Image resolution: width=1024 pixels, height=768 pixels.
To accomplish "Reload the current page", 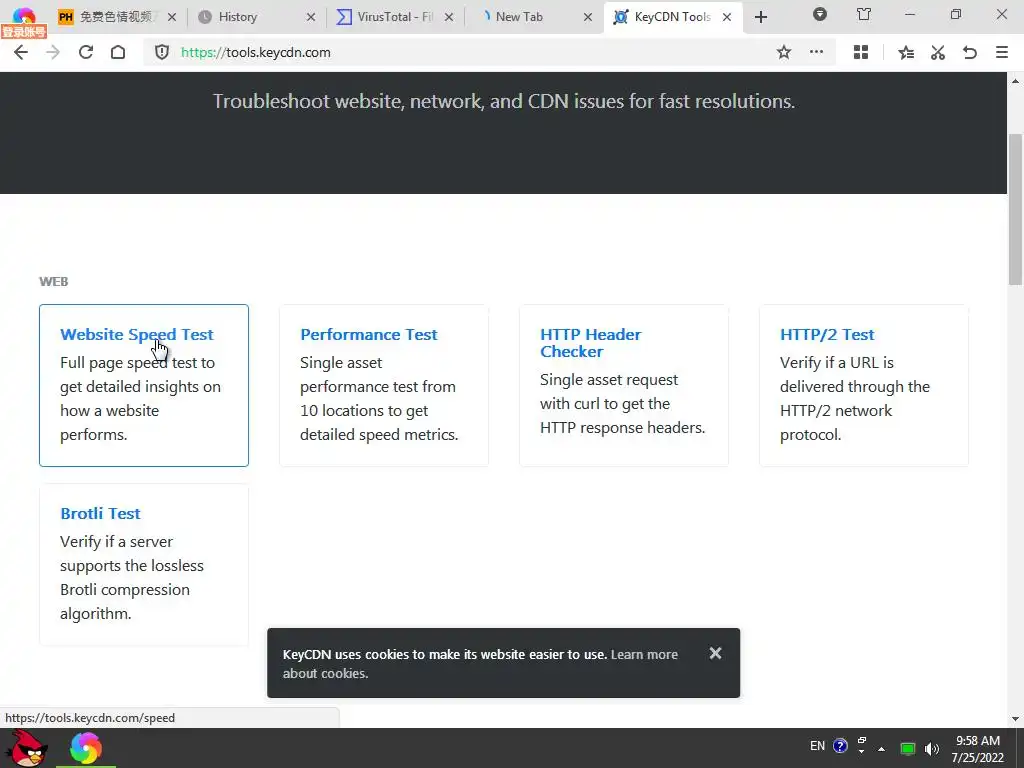I will tap(86, 52).
